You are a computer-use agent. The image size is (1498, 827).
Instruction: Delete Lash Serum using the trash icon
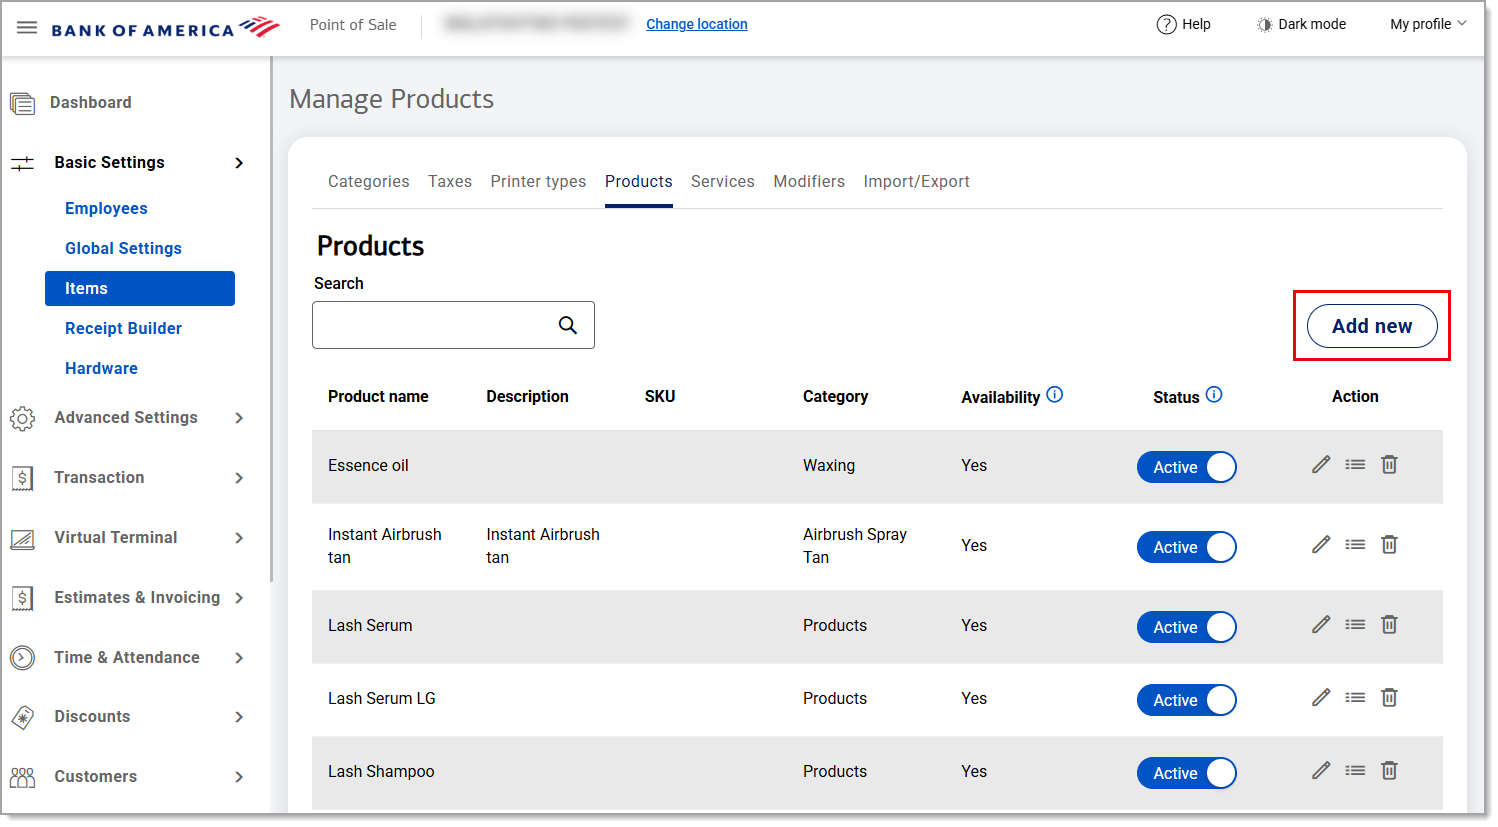coord(1389,624)
